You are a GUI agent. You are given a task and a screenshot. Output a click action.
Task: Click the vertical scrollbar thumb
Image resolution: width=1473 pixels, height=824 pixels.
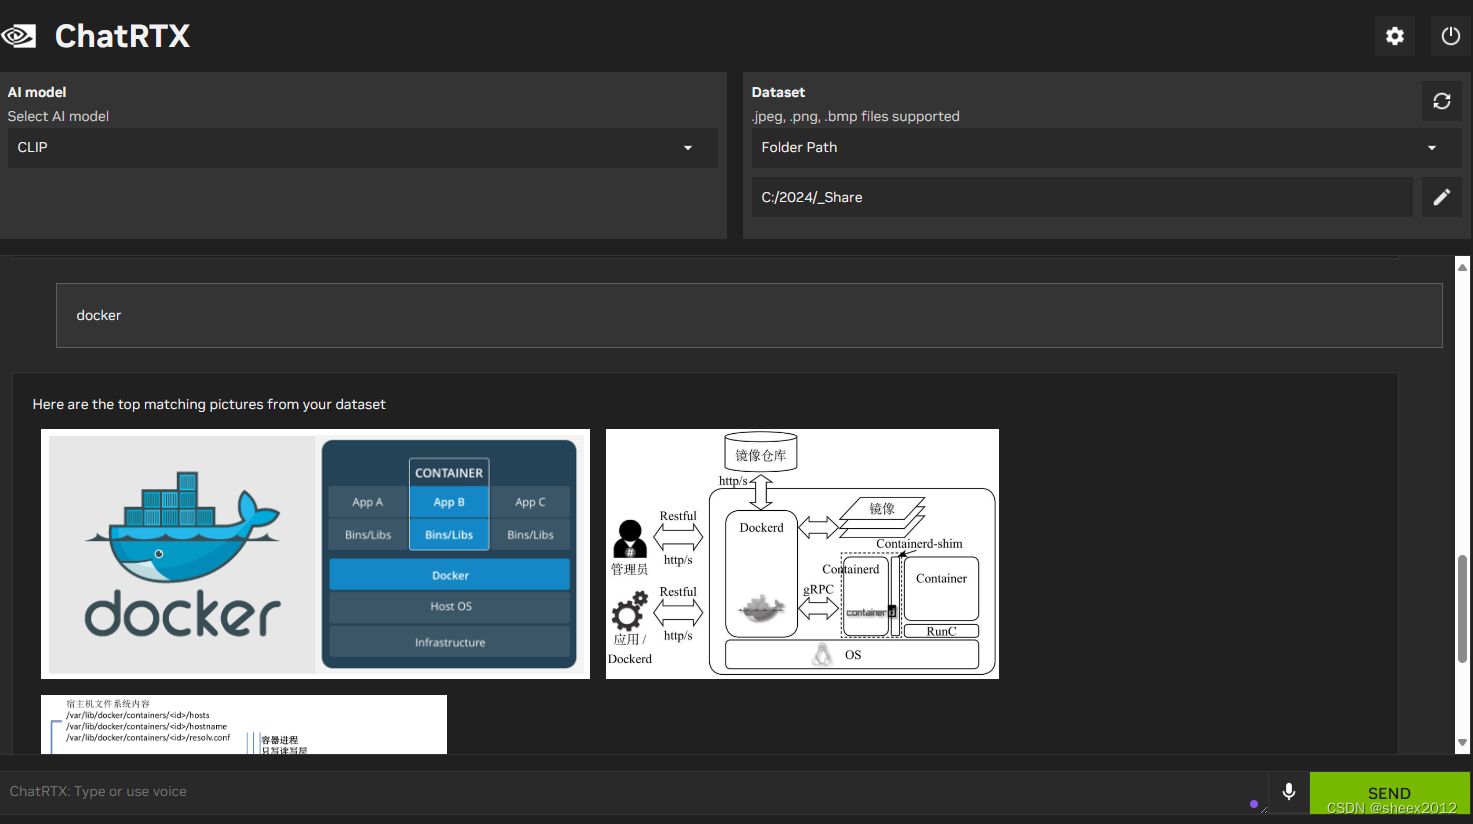coord(1462,608)
